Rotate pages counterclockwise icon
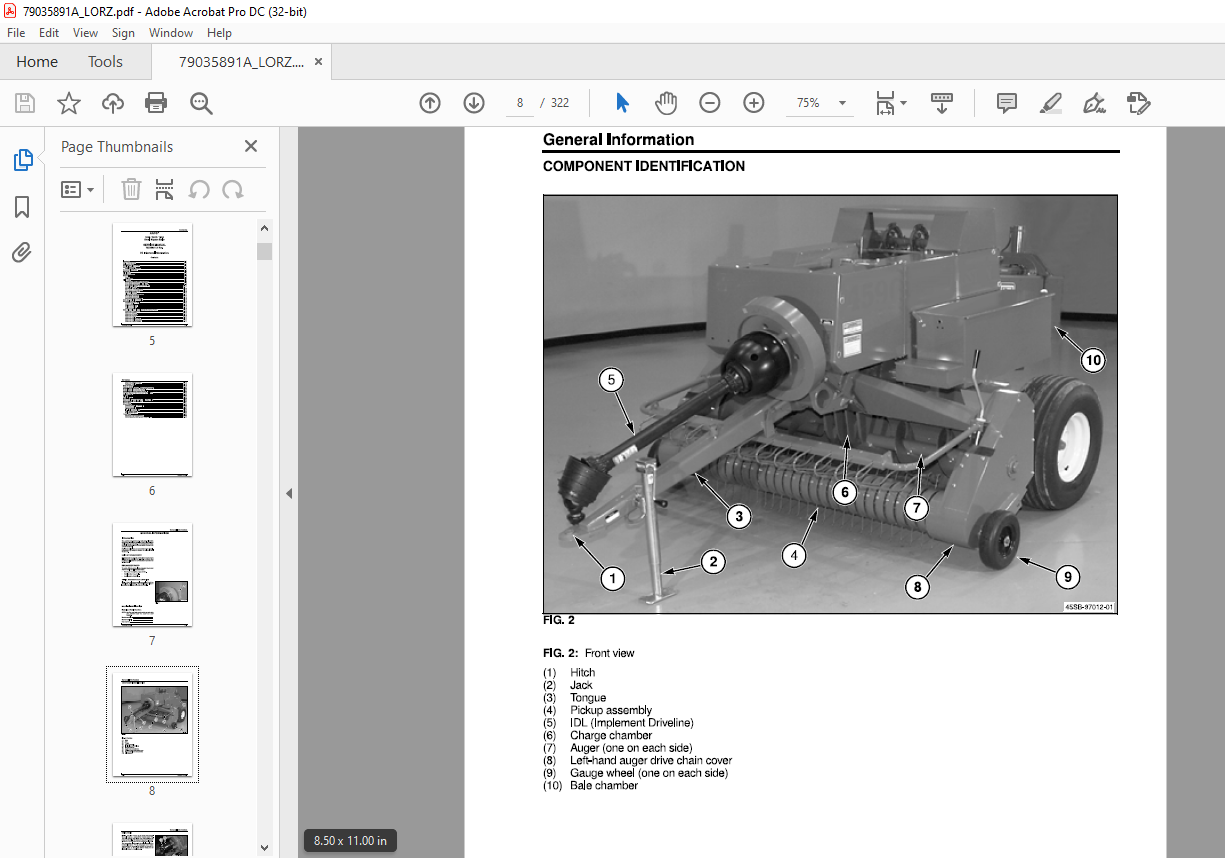The height and width of the screenshot is (858, 1225). coord(199,189)
